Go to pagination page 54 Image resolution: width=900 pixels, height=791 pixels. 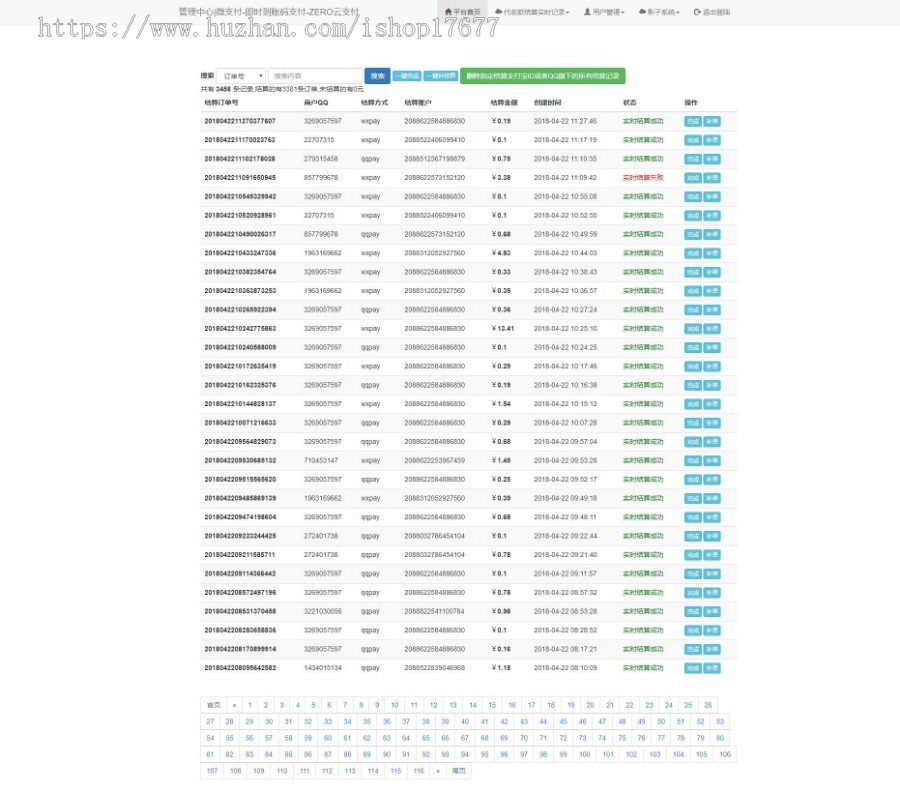[x=210, y=738]
